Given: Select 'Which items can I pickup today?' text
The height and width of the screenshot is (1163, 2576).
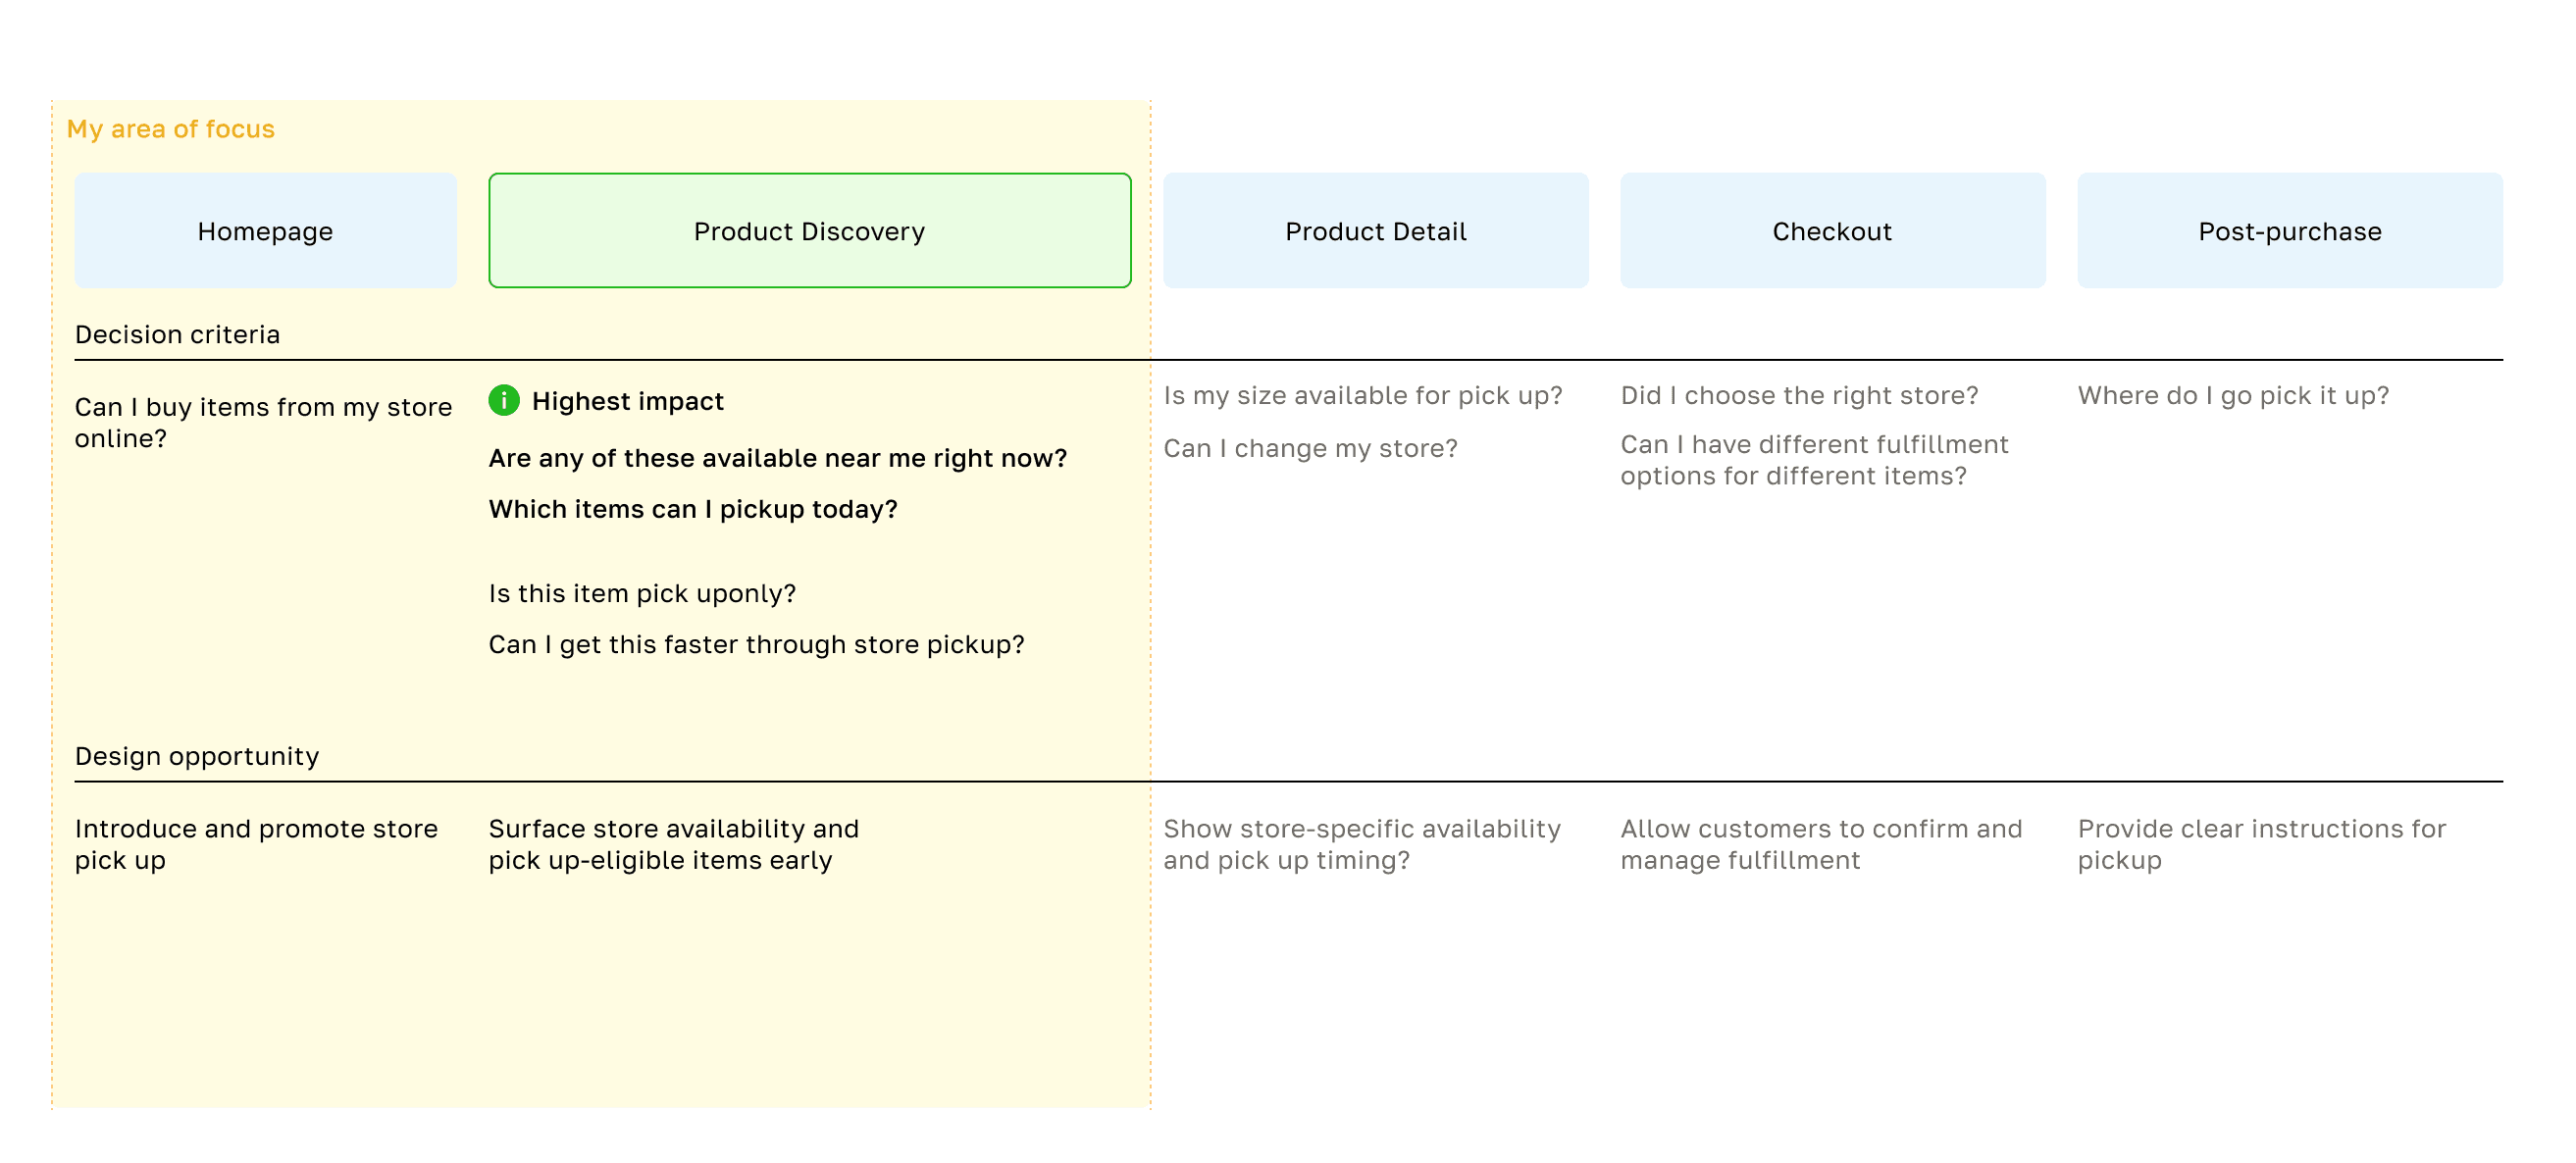Looking at the screenshot, I should click(x=693, y=509).
